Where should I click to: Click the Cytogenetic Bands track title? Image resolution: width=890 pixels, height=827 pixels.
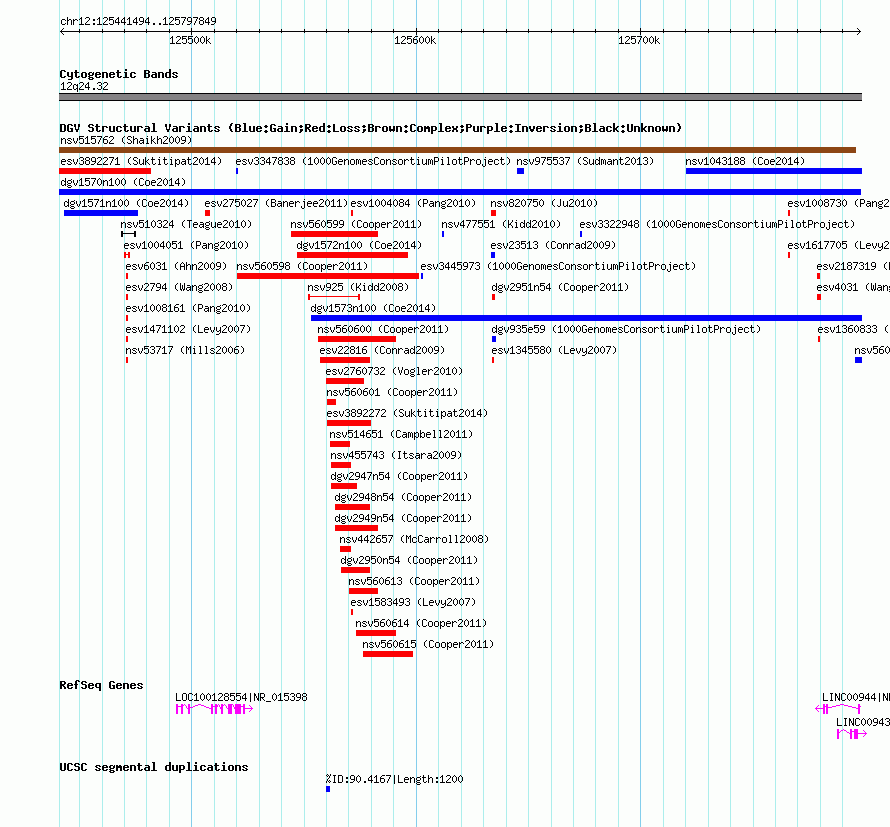[x=119, y=74]
